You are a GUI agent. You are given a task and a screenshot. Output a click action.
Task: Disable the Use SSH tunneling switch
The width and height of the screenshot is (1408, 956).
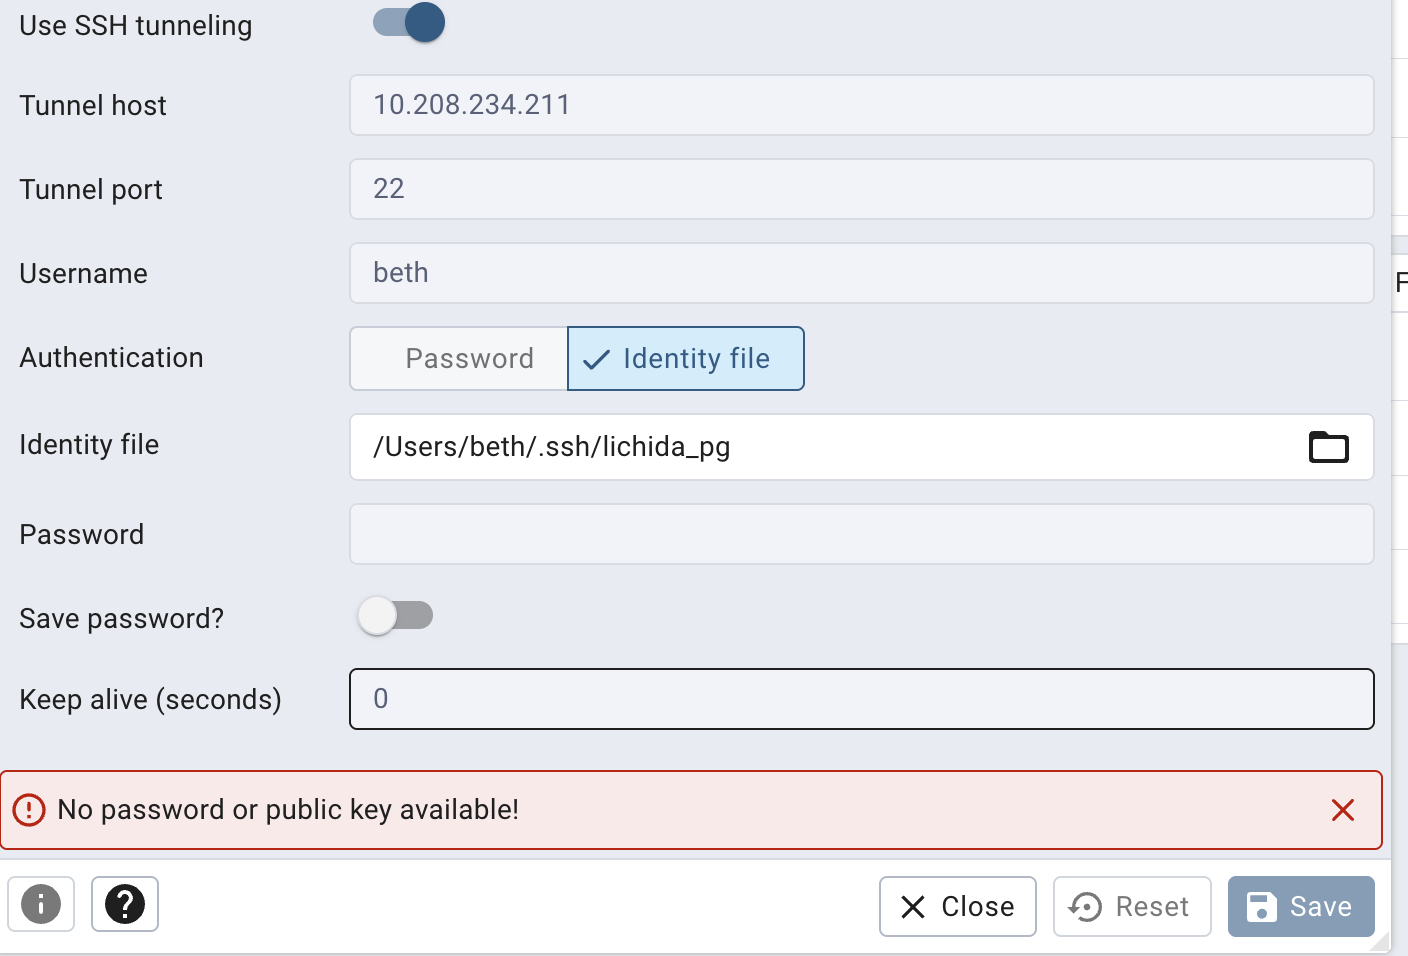click(x=408, y=22)
